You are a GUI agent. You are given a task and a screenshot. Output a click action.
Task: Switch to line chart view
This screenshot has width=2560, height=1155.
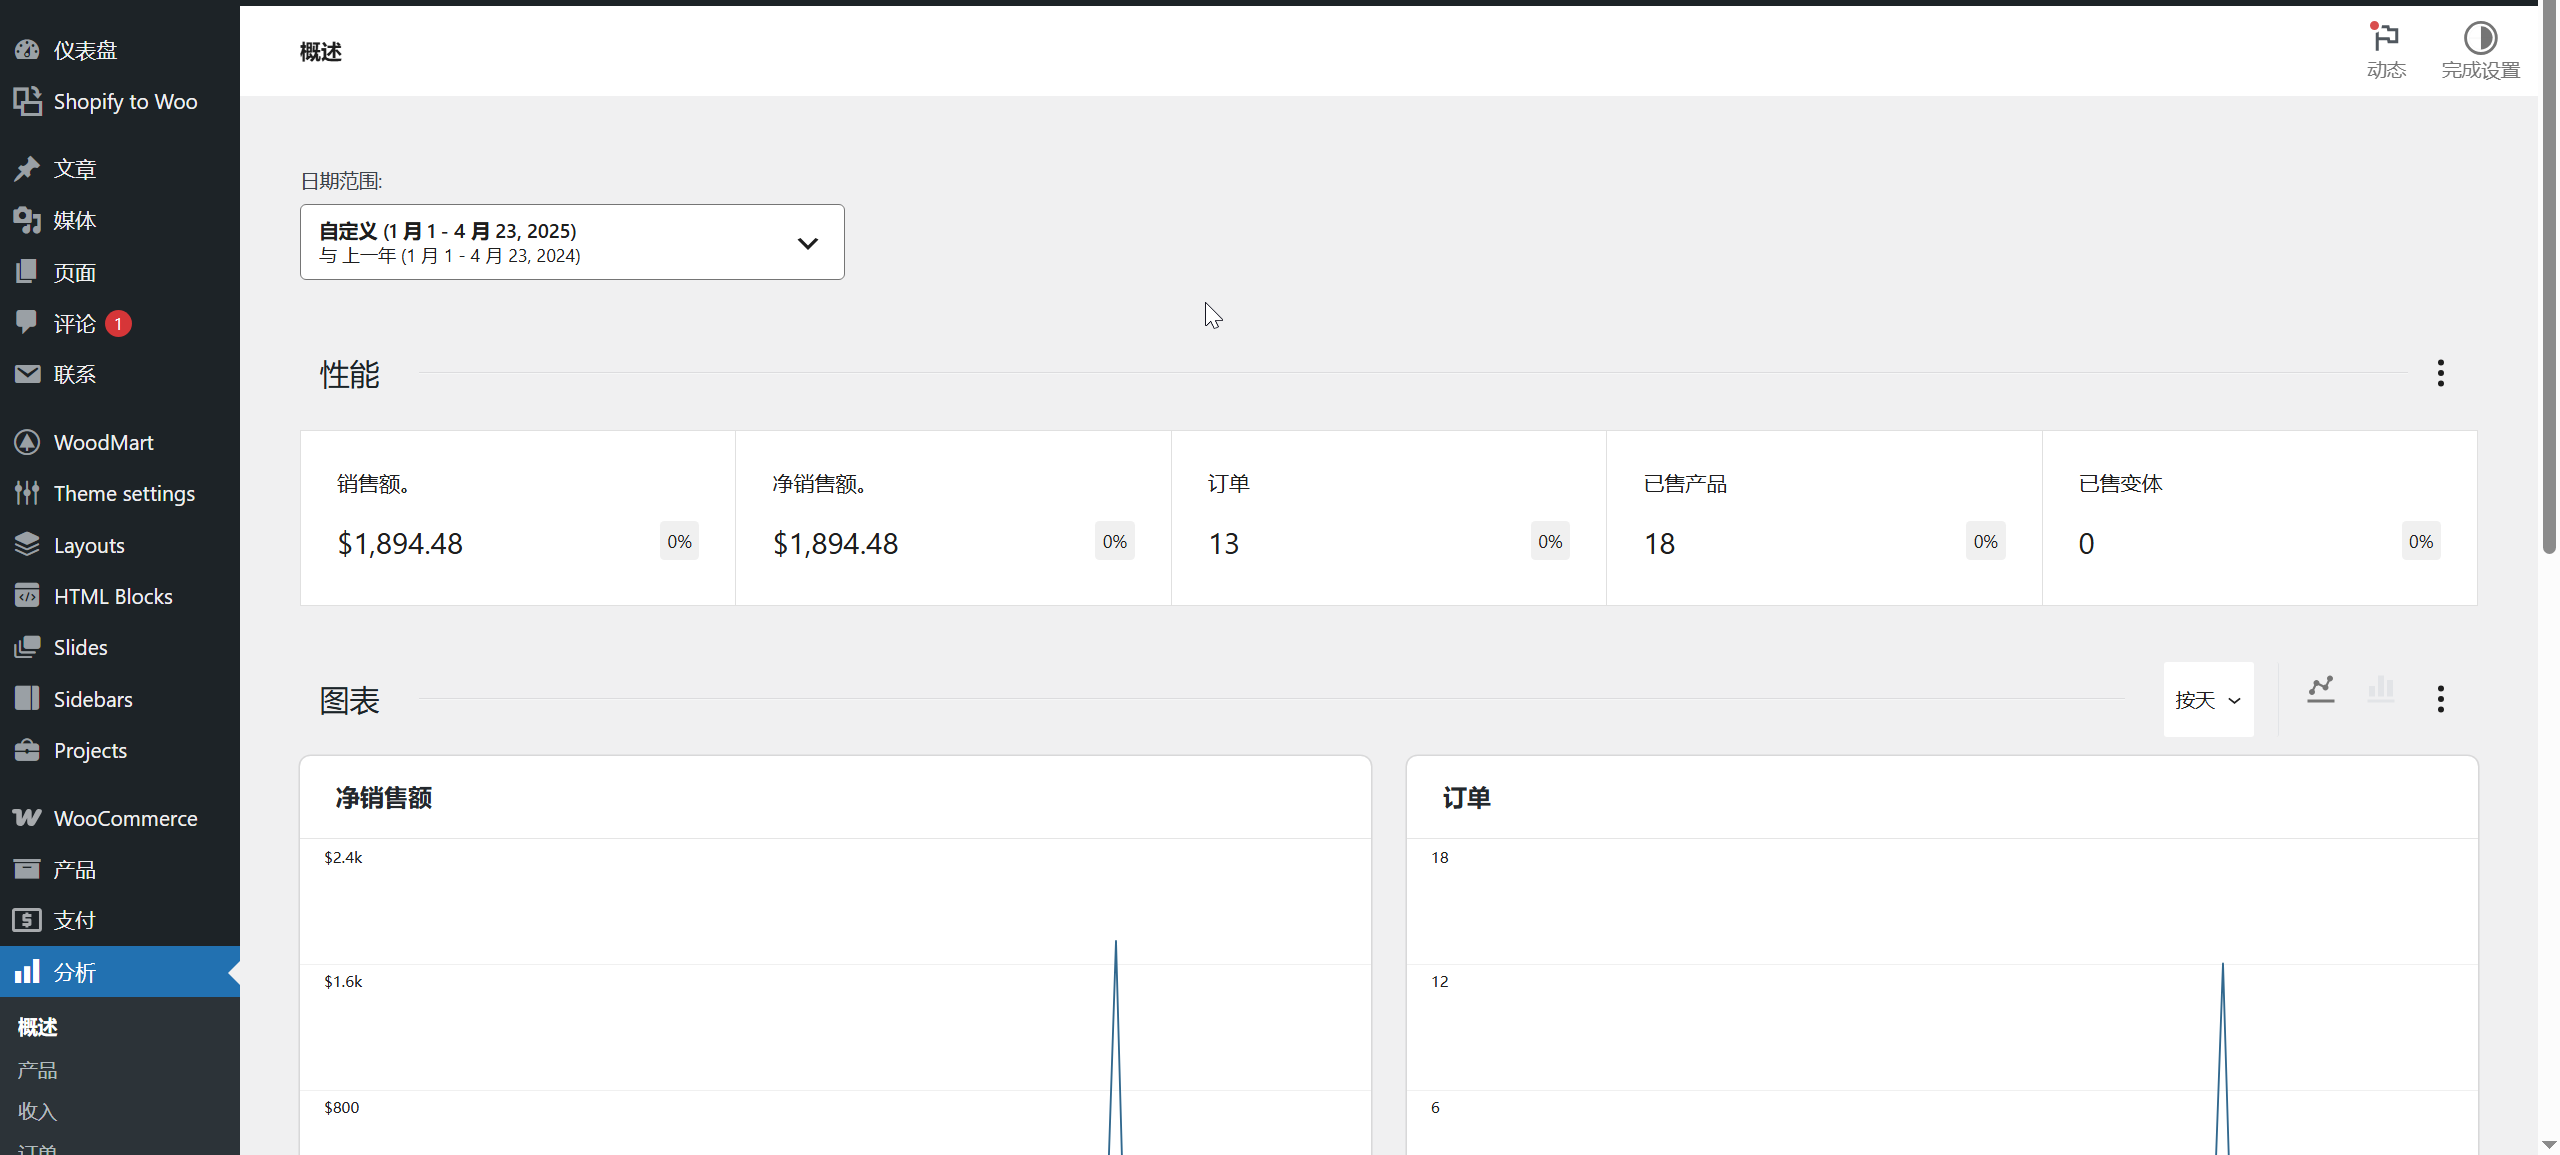point(2321,689)
